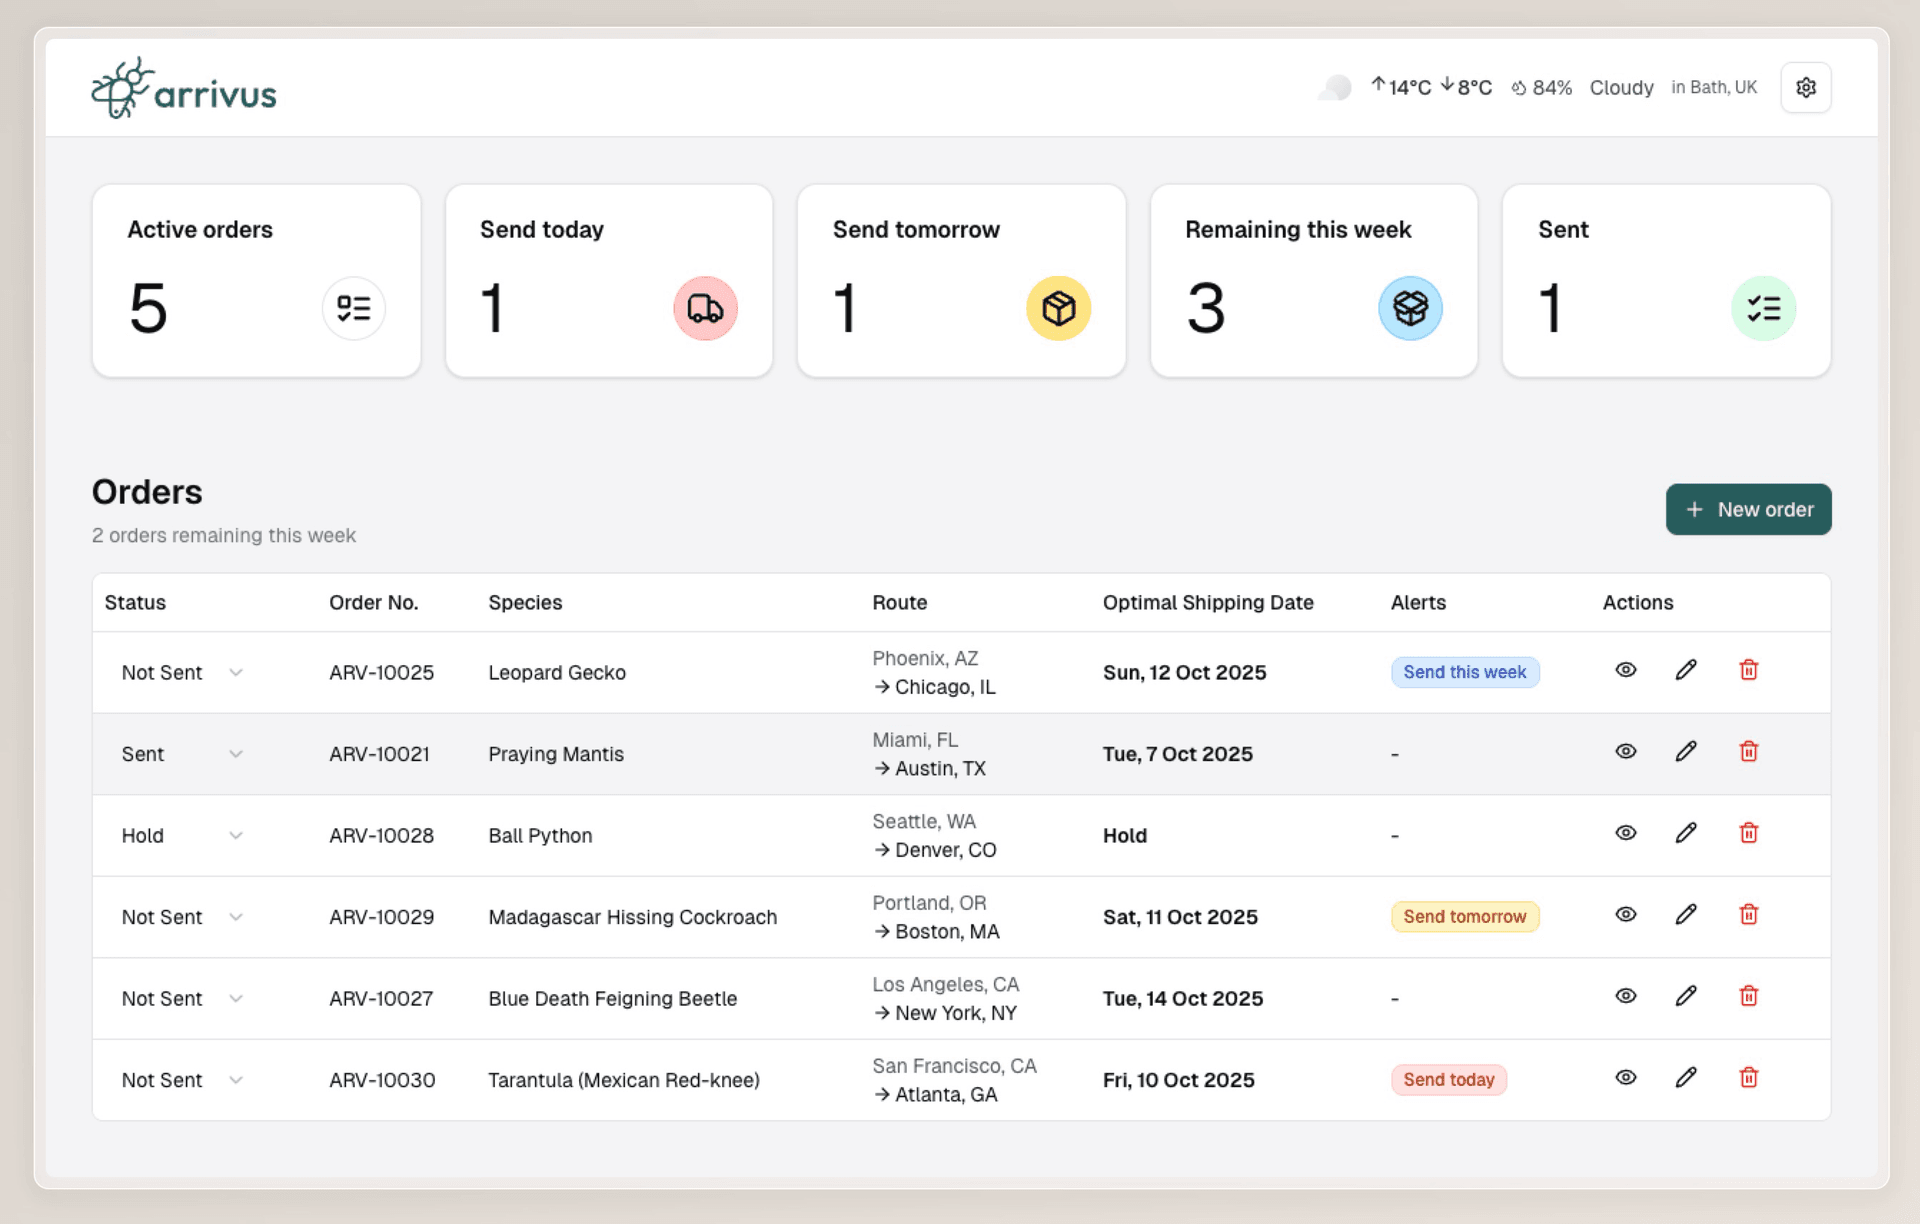
Task: Expand the Sent status chevron for ARV-10021
Action: point(236,753)
